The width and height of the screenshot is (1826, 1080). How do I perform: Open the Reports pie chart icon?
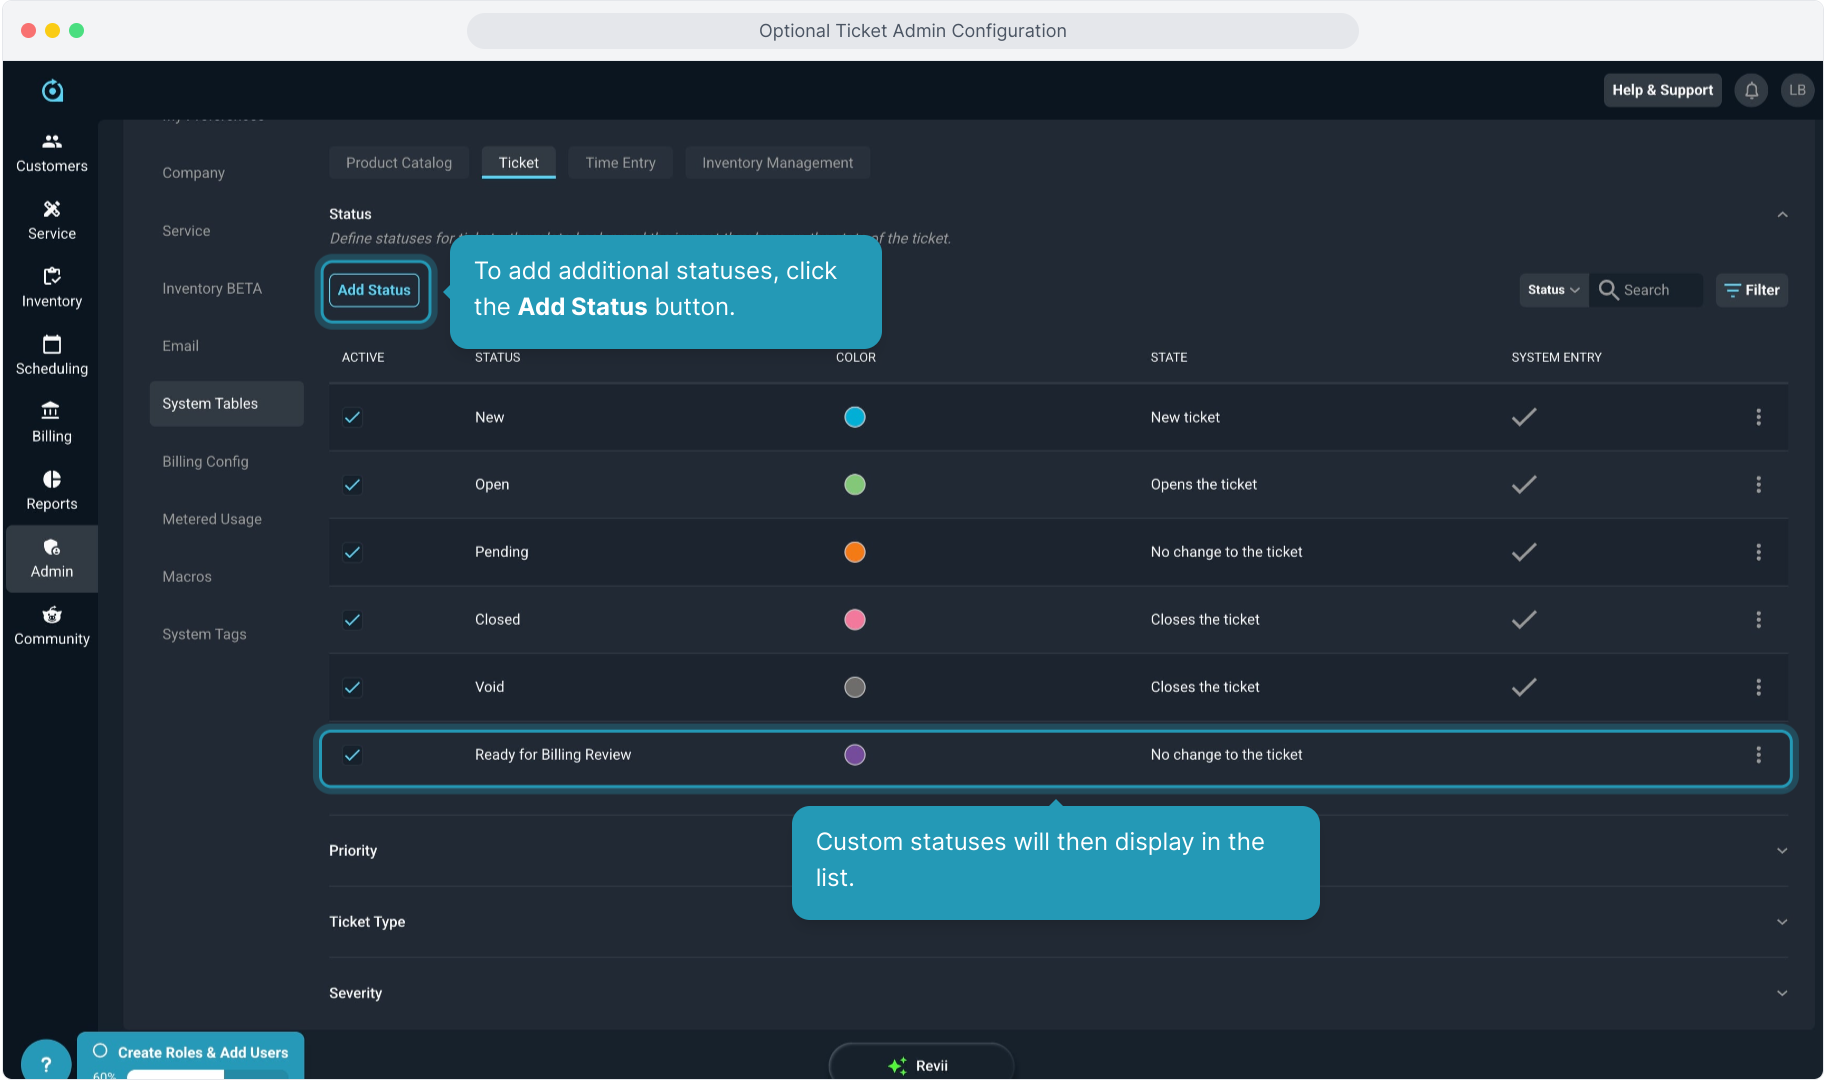click(52, 480)
